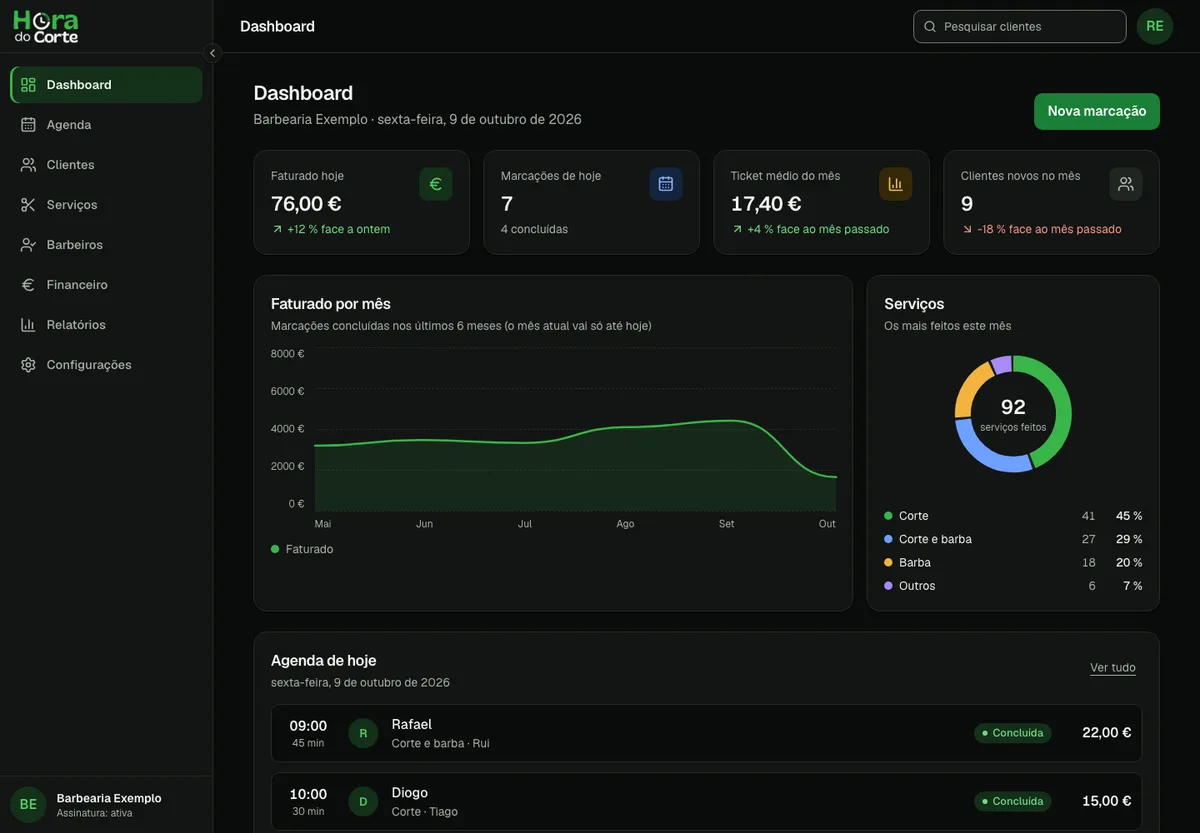Click the Dashboard grid icon in sidebar
This screenshot has width=1200, height=833.
pos(28,85)
